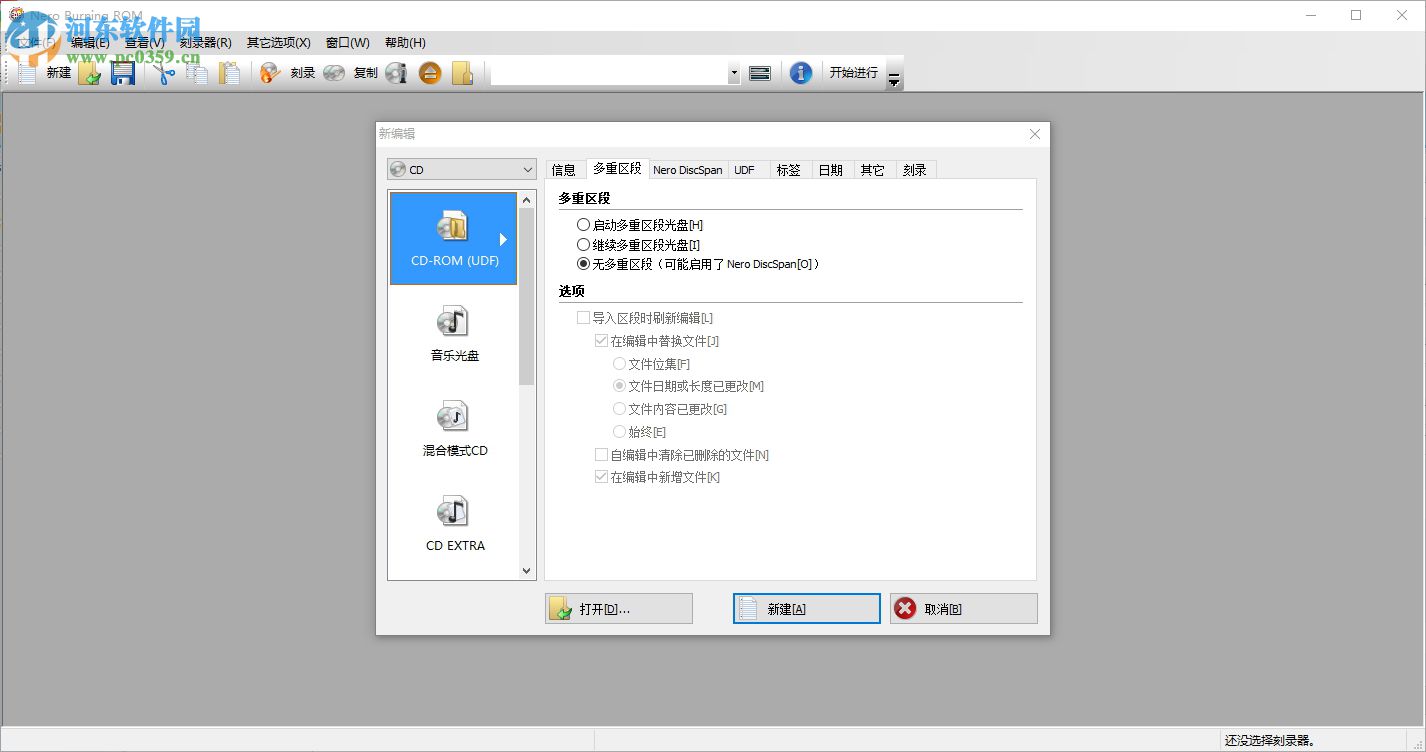Click the choose recorder drive icon
Viewport: 1426px width, 752px height.
click(760, 73)
